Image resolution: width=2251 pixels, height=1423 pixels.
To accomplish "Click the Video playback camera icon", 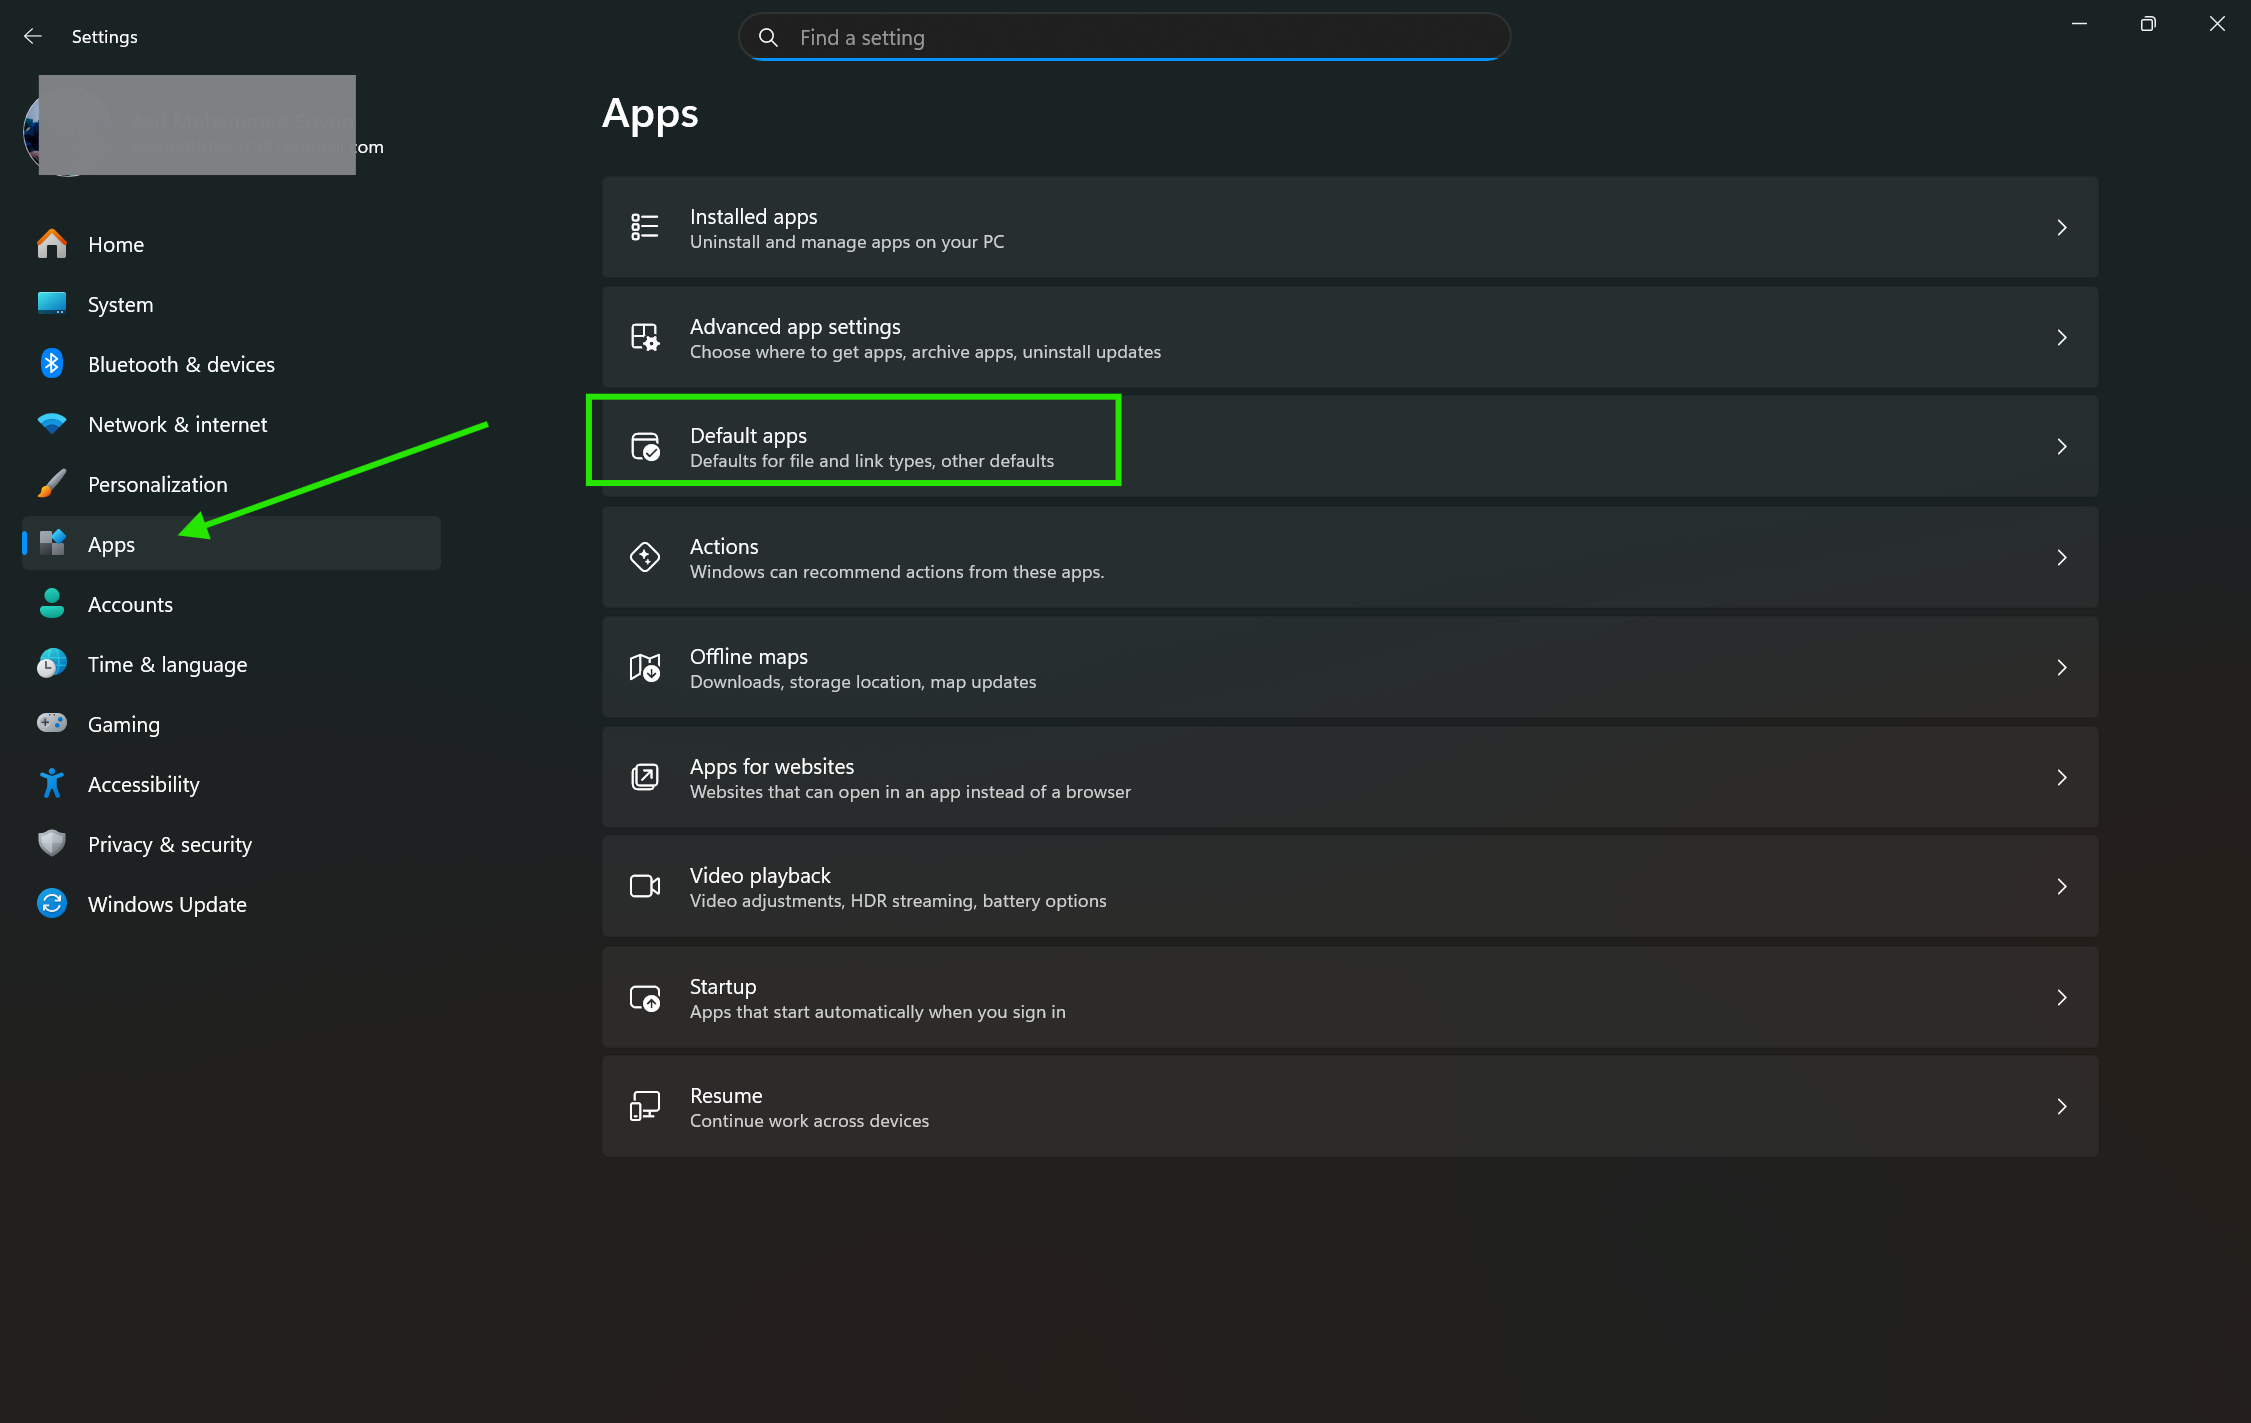I will [x=645, y=887].
